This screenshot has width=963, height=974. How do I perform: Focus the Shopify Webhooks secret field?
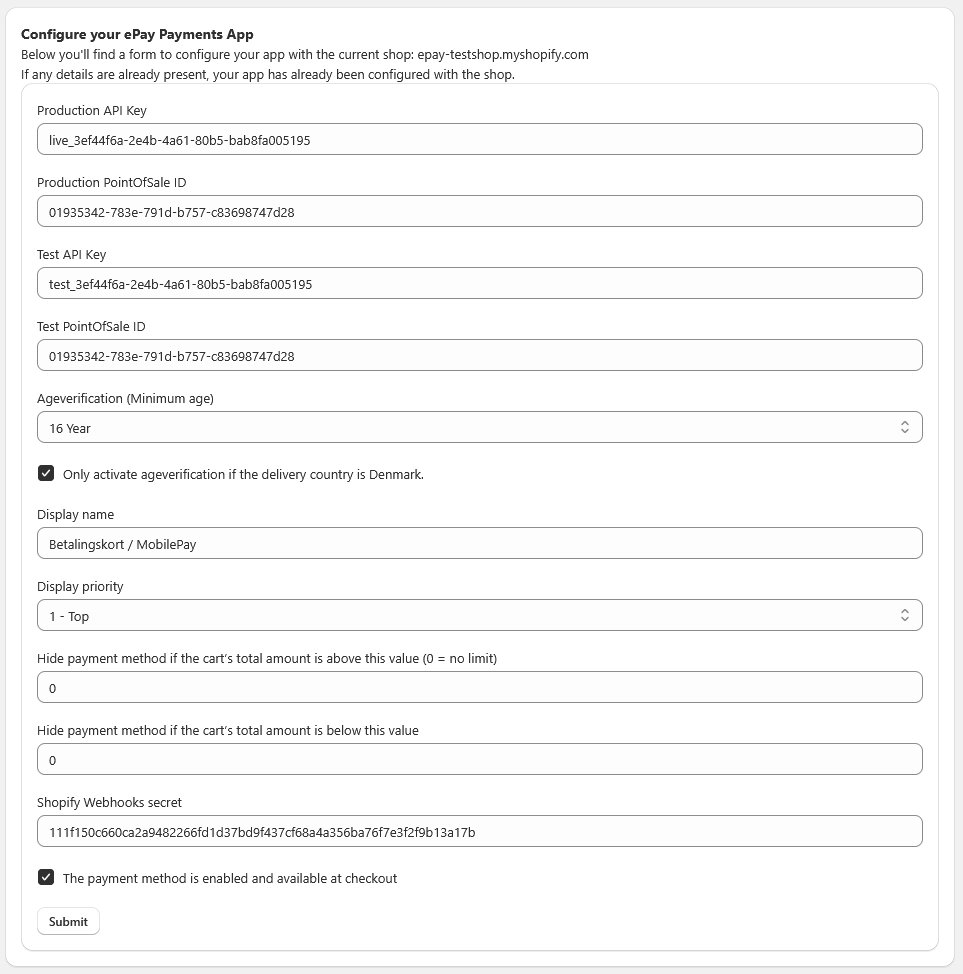[x=478, y=830]
